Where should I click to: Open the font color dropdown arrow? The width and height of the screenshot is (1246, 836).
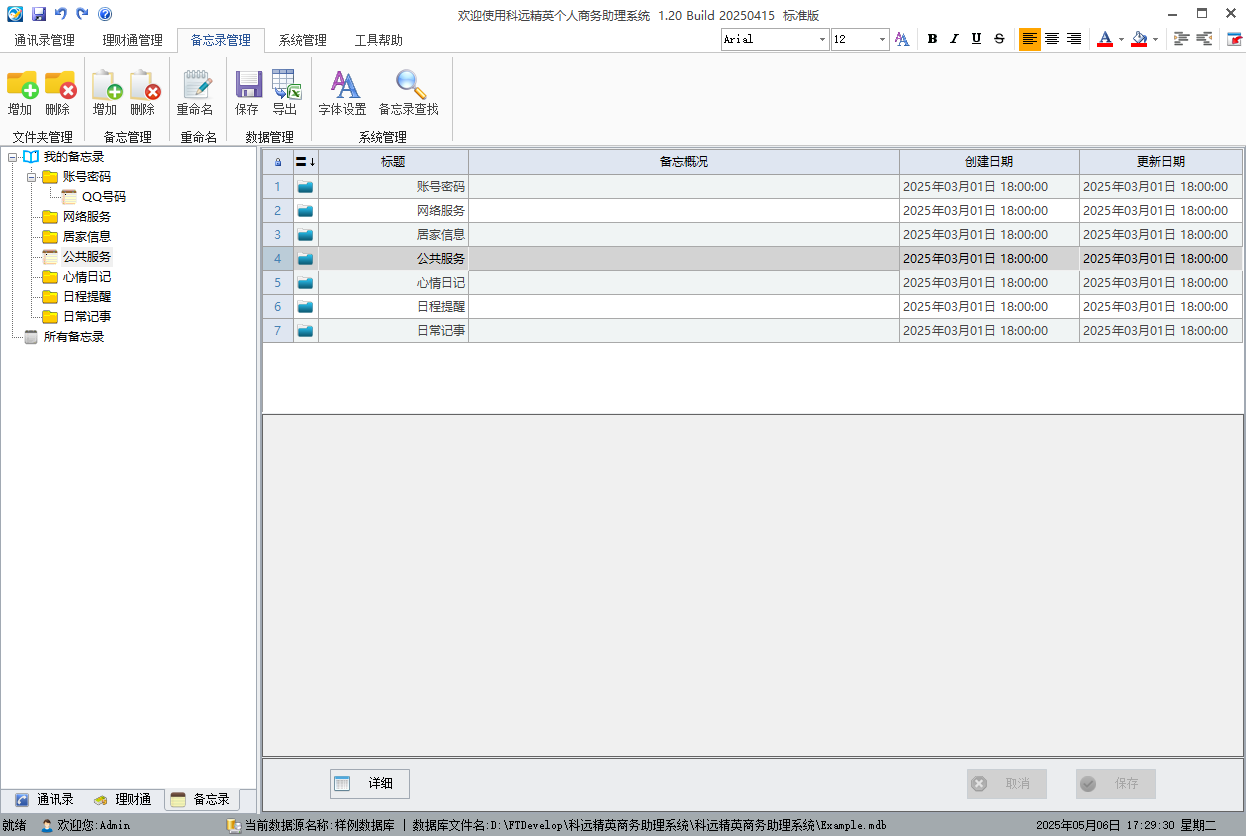tap(1121, 39)
